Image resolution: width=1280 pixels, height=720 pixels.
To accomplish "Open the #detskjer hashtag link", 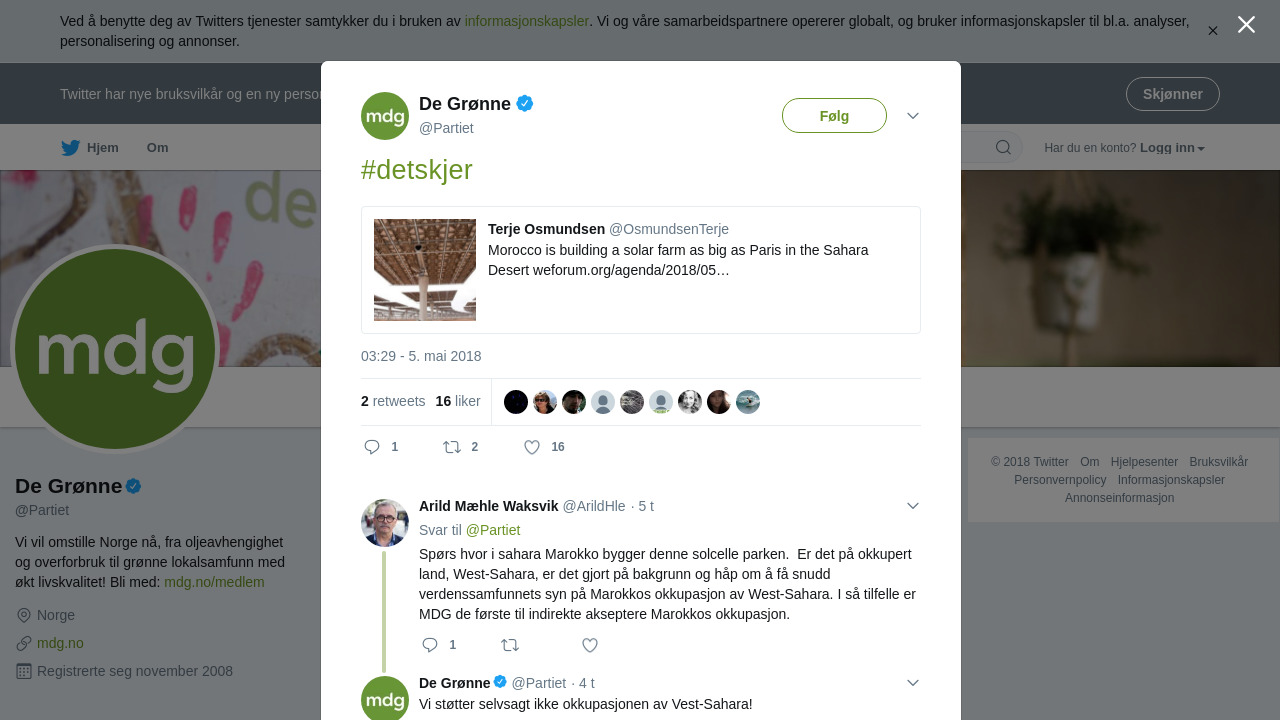I will (416, 170).
